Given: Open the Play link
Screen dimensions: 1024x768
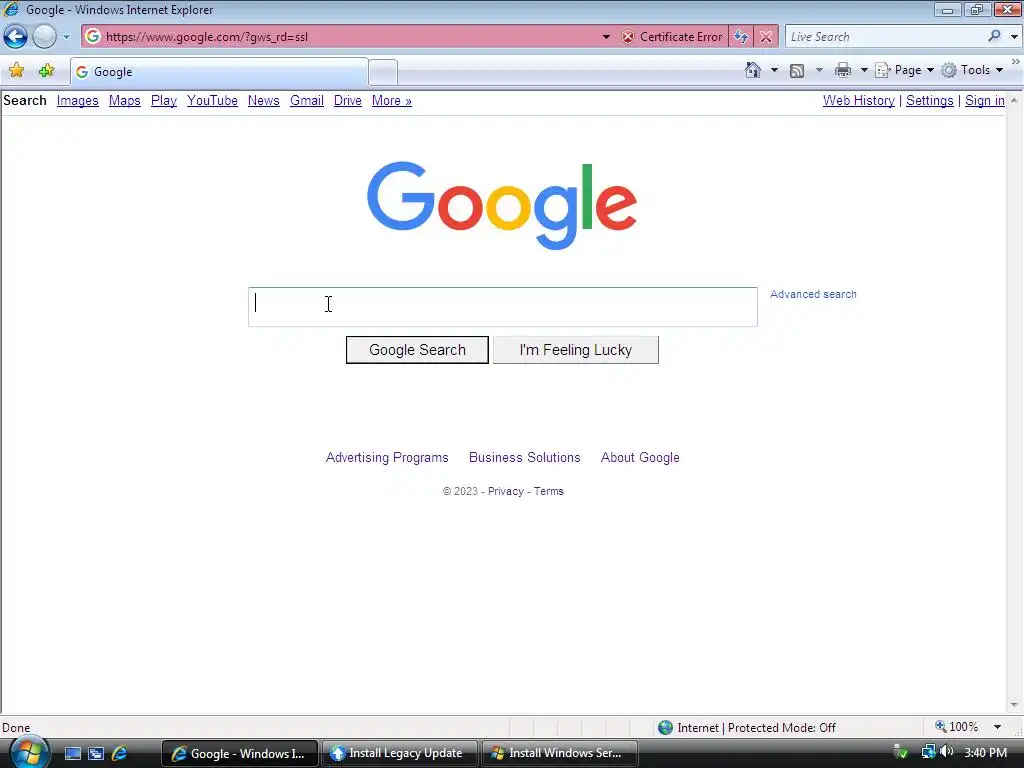Looking at the screenshot, I should click(x=164, y=101).
